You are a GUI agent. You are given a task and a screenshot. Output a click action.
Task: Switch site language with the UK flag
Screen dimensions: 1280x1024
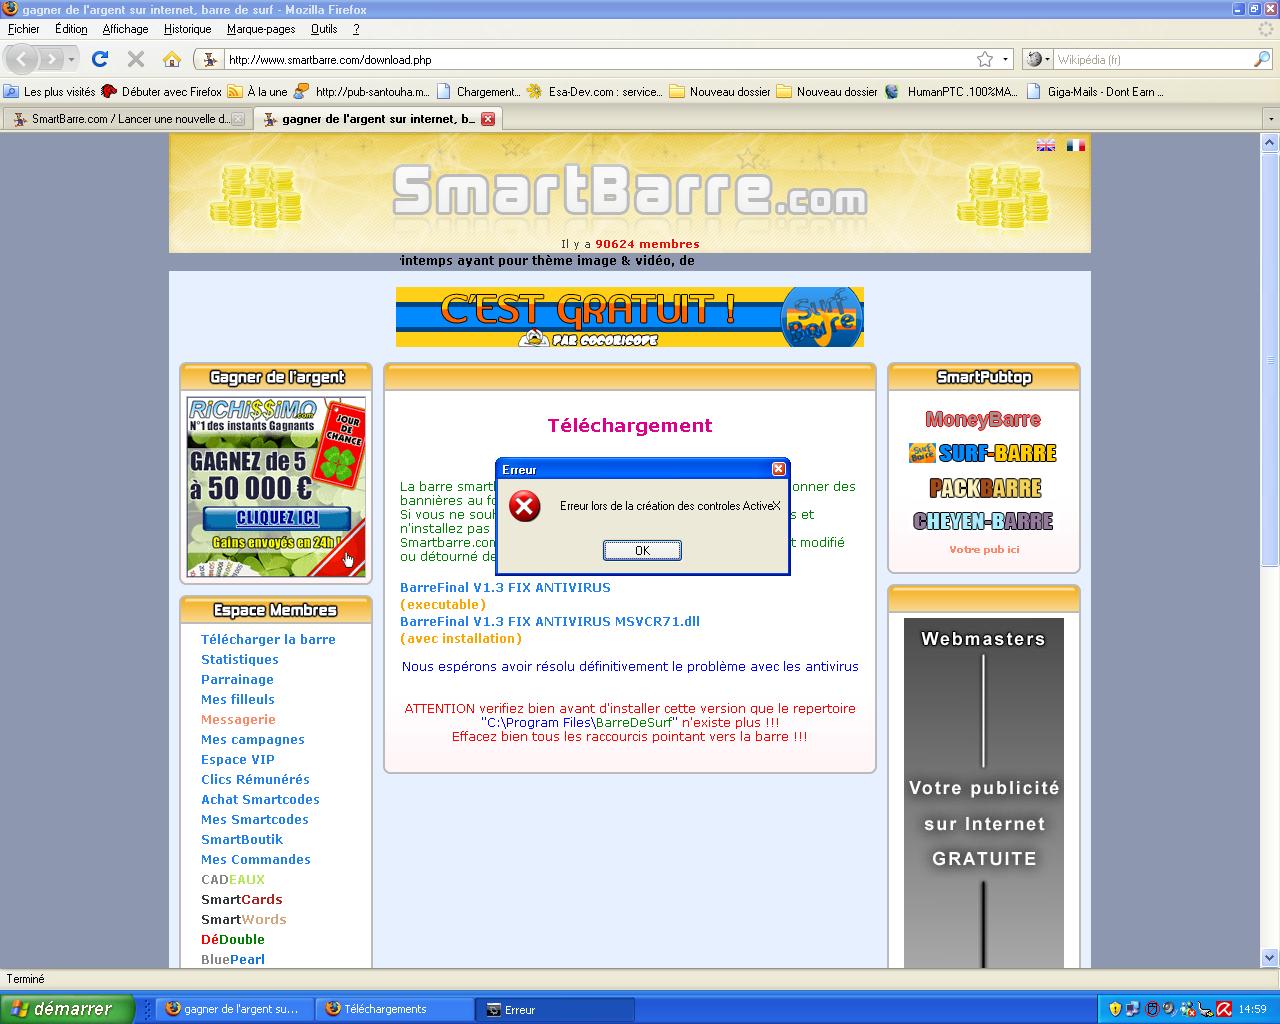[1046, 145]
